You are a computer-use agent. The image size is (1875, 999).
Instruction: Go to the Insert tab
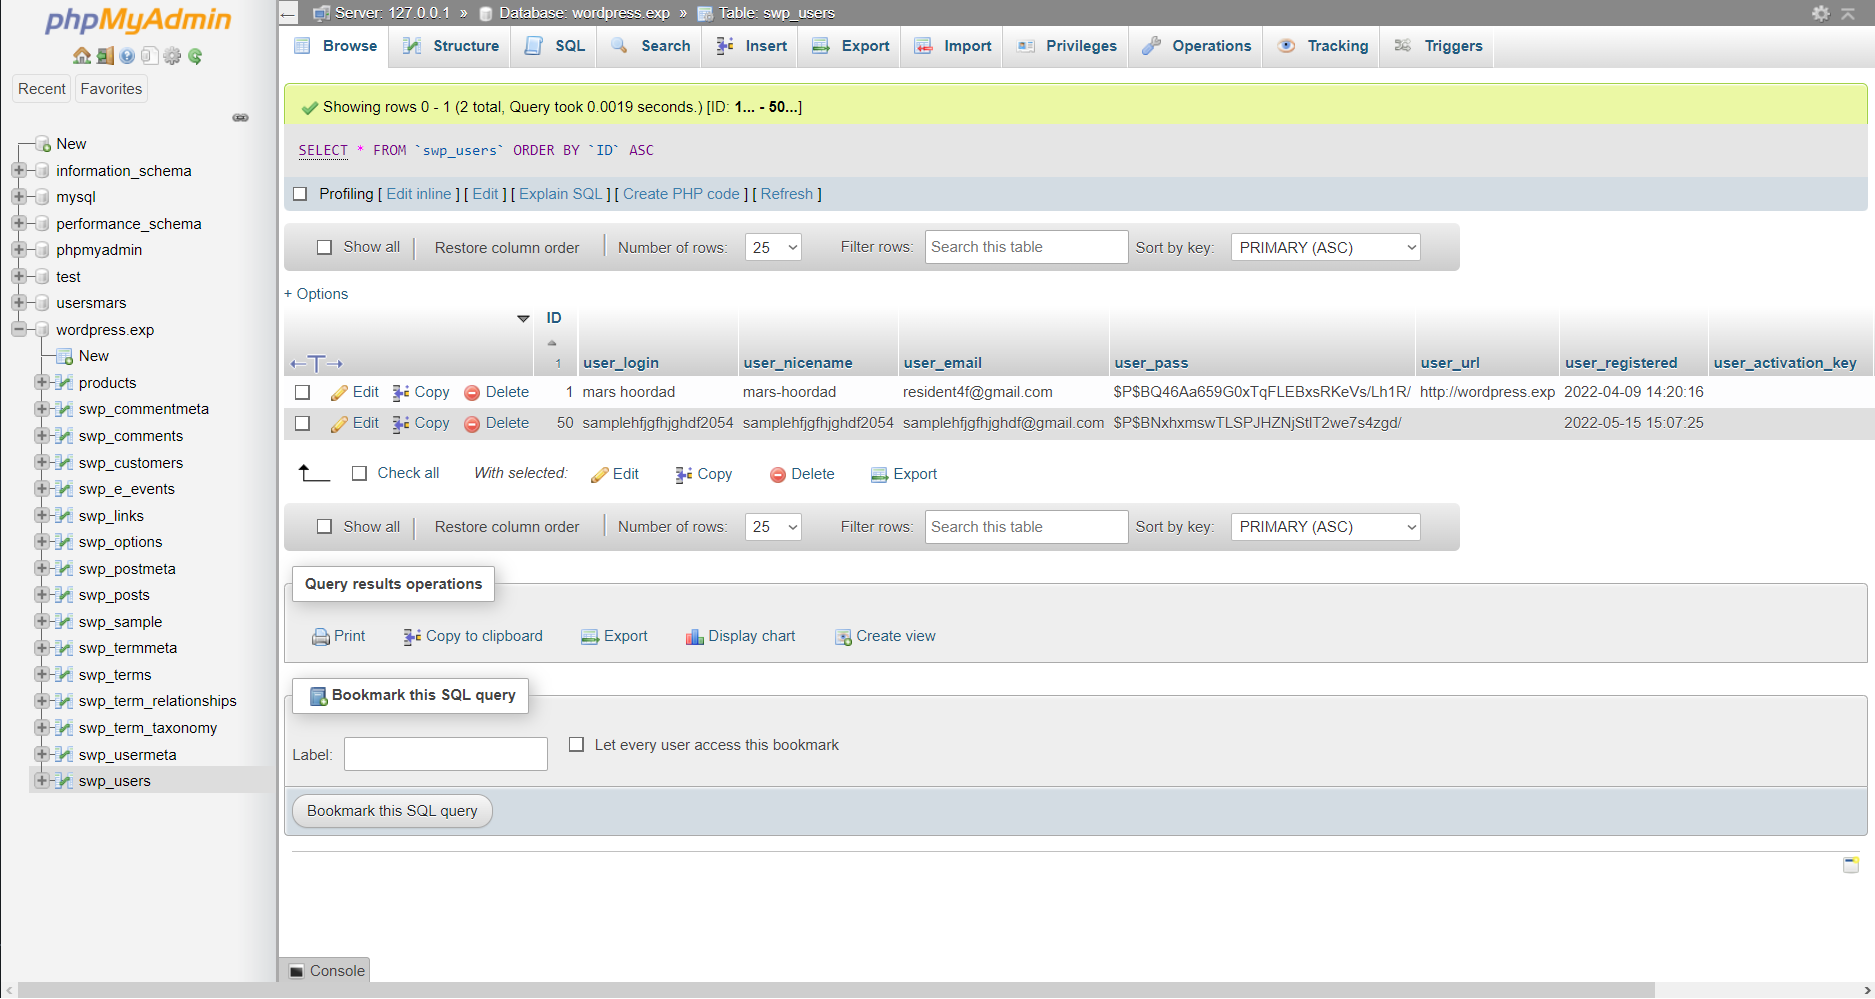click(x=752, y=46)
